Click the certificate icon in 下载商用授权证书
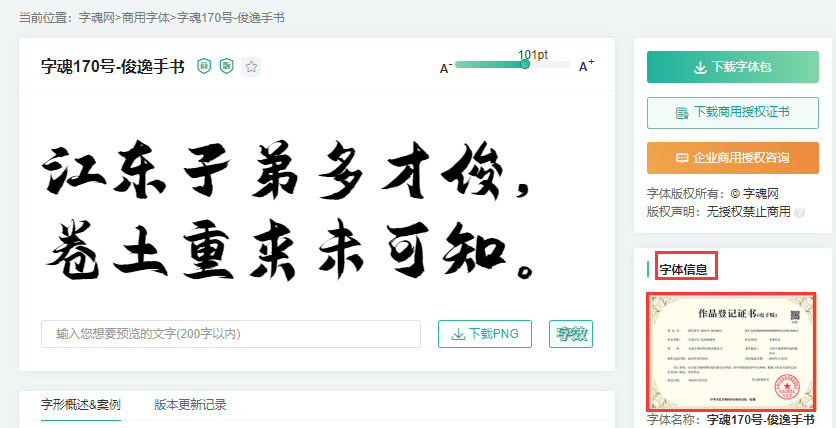This screenshot has height=428, width=836. tap(682, 113)
